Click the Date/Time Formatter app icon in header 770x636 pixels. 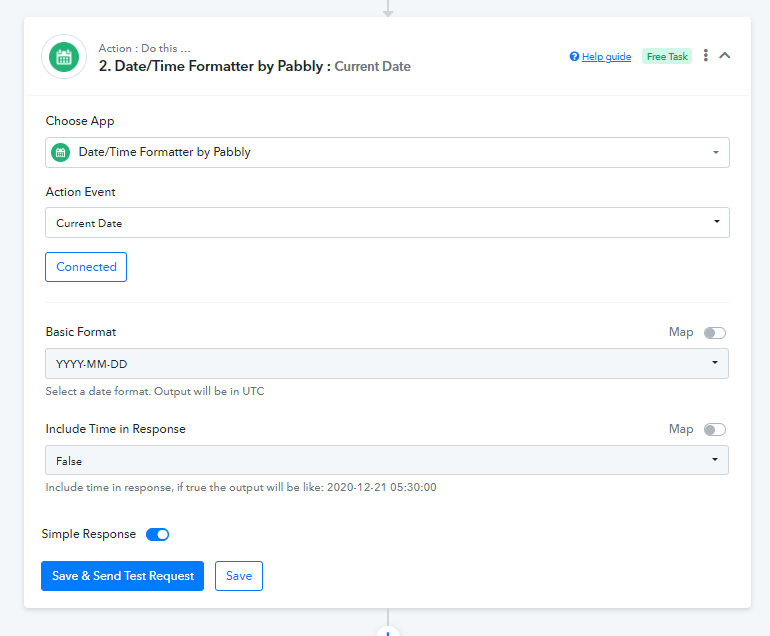64,57
